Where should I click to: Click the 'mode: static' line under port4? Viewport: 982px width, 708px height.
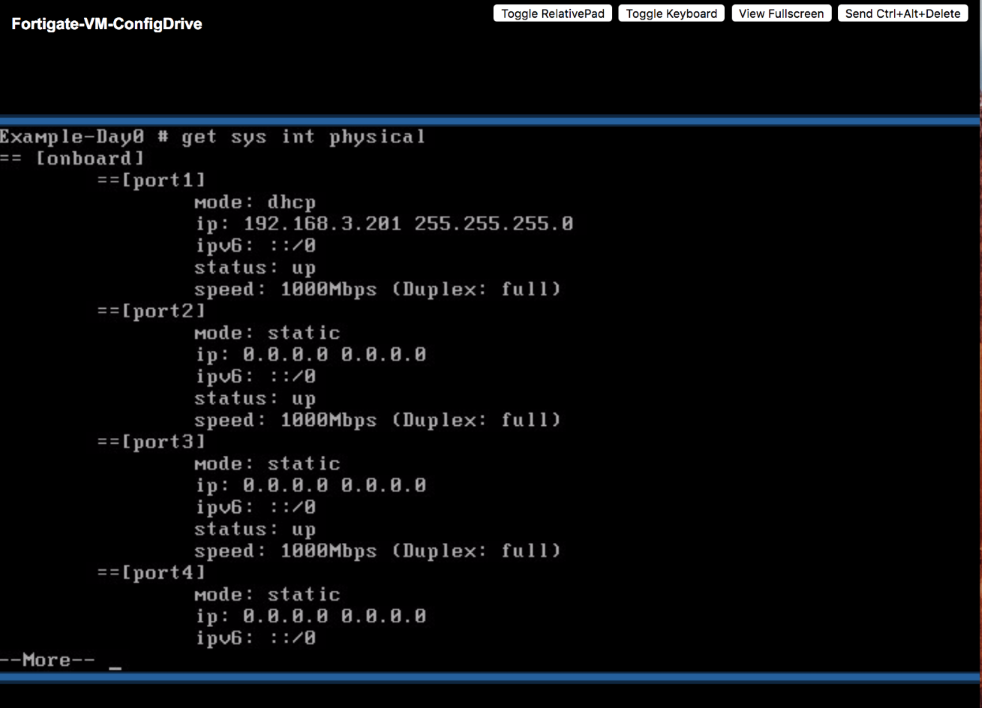[267, 594]
